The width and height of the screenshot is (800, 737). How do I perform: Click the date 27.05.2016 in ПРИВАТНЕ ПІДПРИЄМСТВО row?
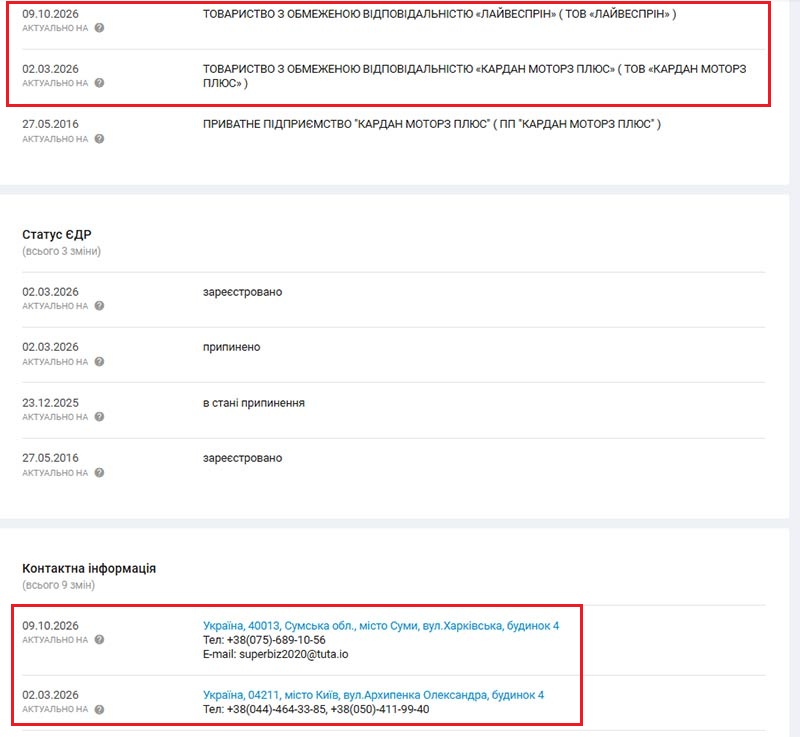[50, 124]
